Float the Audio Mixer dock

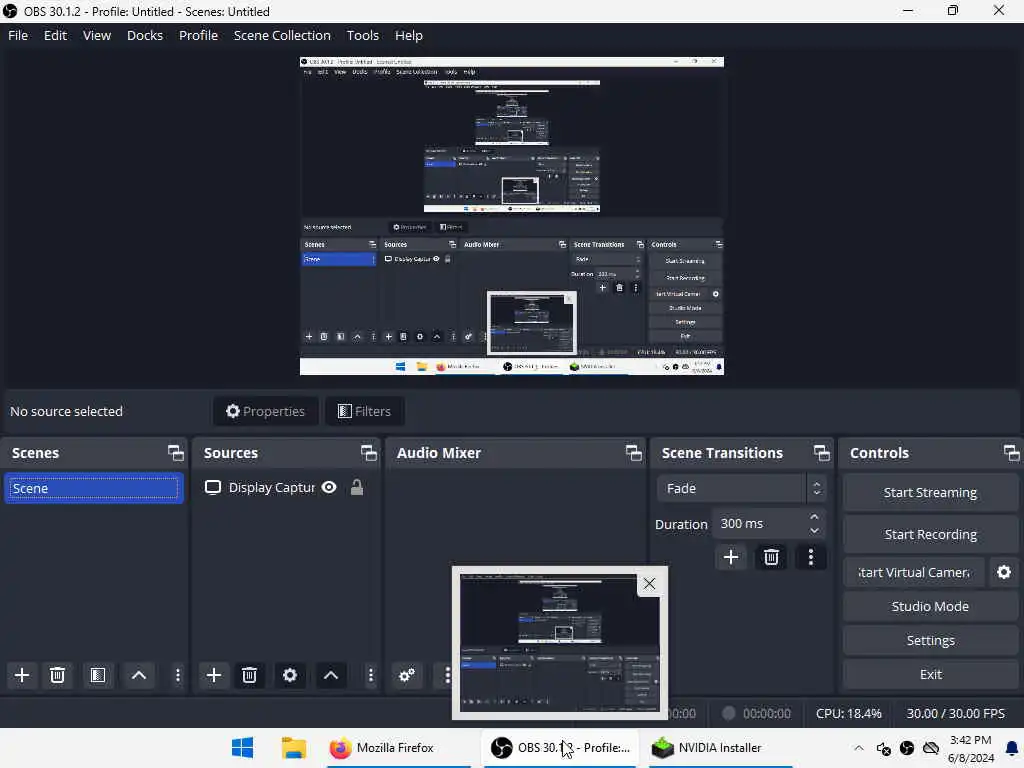633,453
